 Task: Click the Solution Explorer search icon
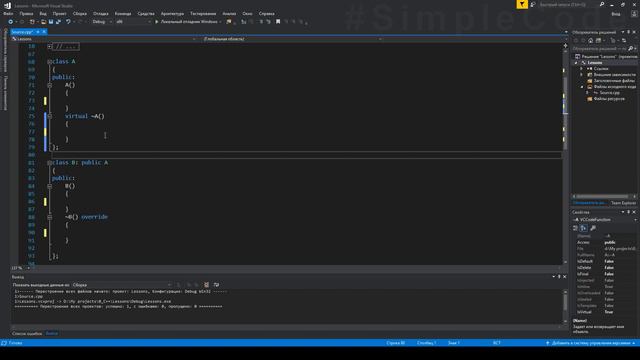click(631, 49)
